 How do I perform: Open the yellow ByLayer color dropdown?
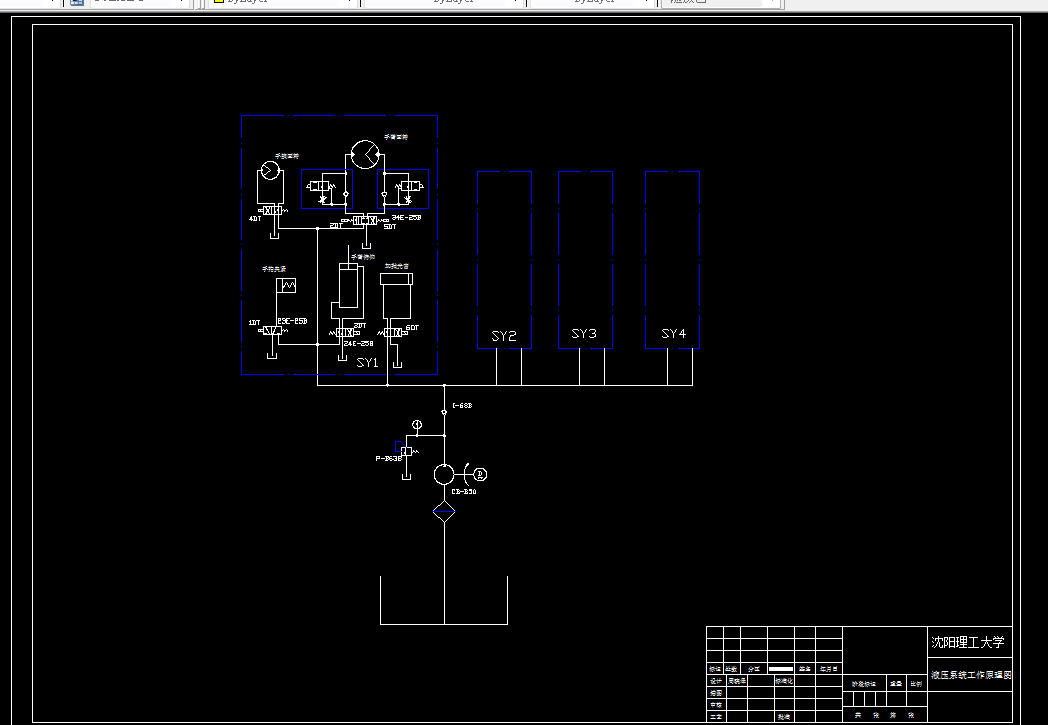coord(283,2)
